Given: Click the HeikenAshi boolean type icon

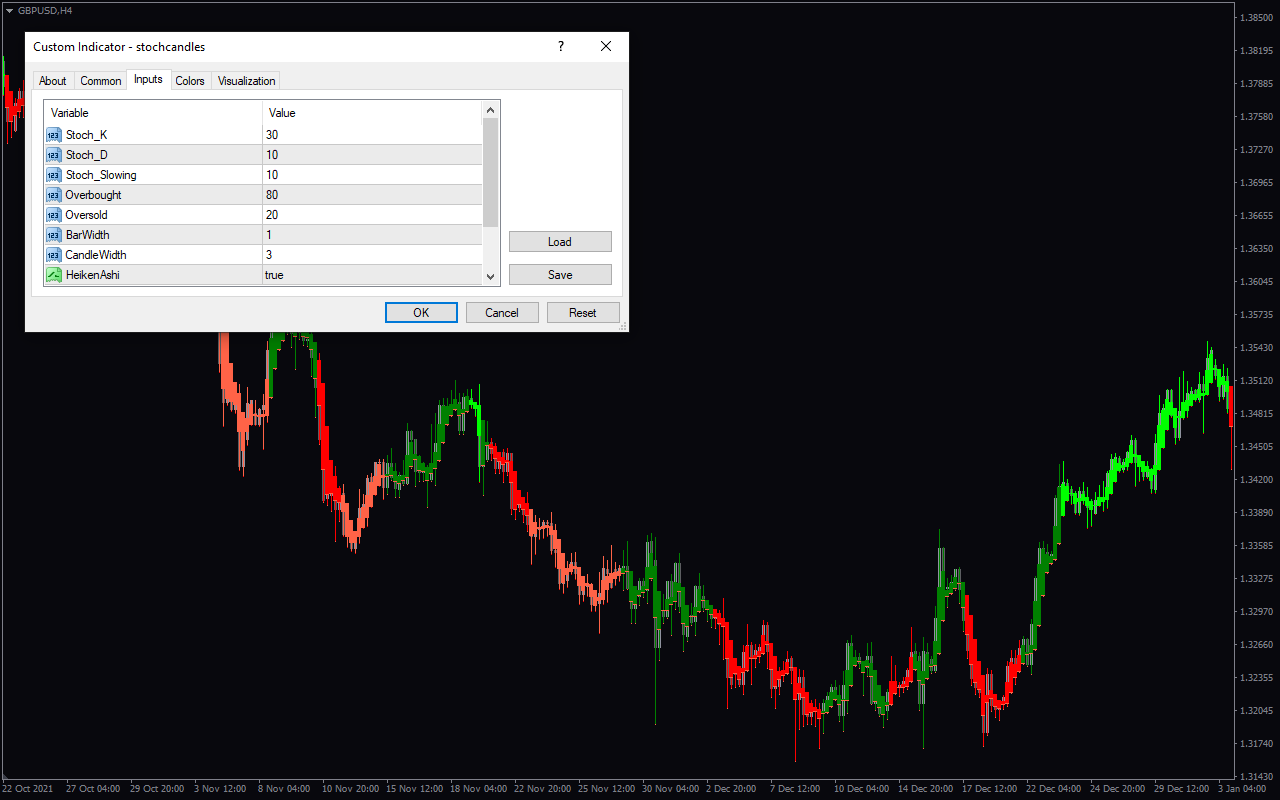Looking at the screenshot, I should [53, 275].
